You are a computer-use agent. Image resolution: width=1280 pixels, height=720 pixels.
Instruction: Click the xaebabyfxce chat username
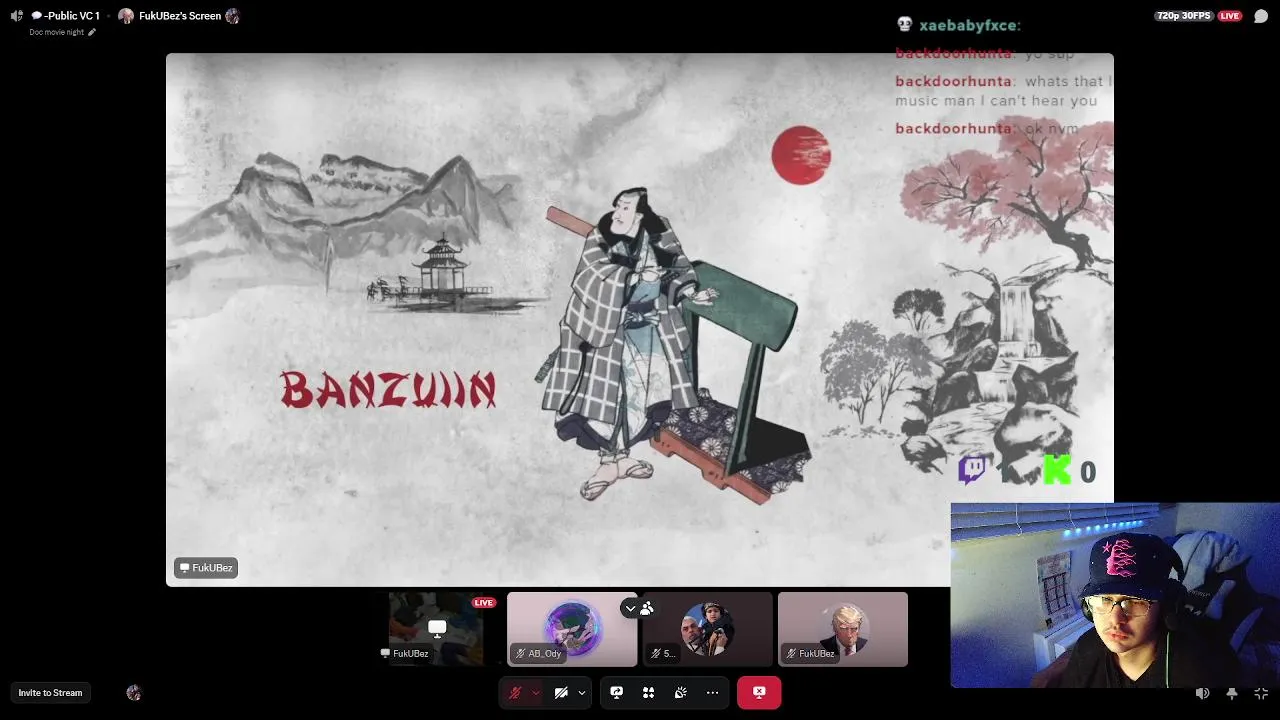969,25
